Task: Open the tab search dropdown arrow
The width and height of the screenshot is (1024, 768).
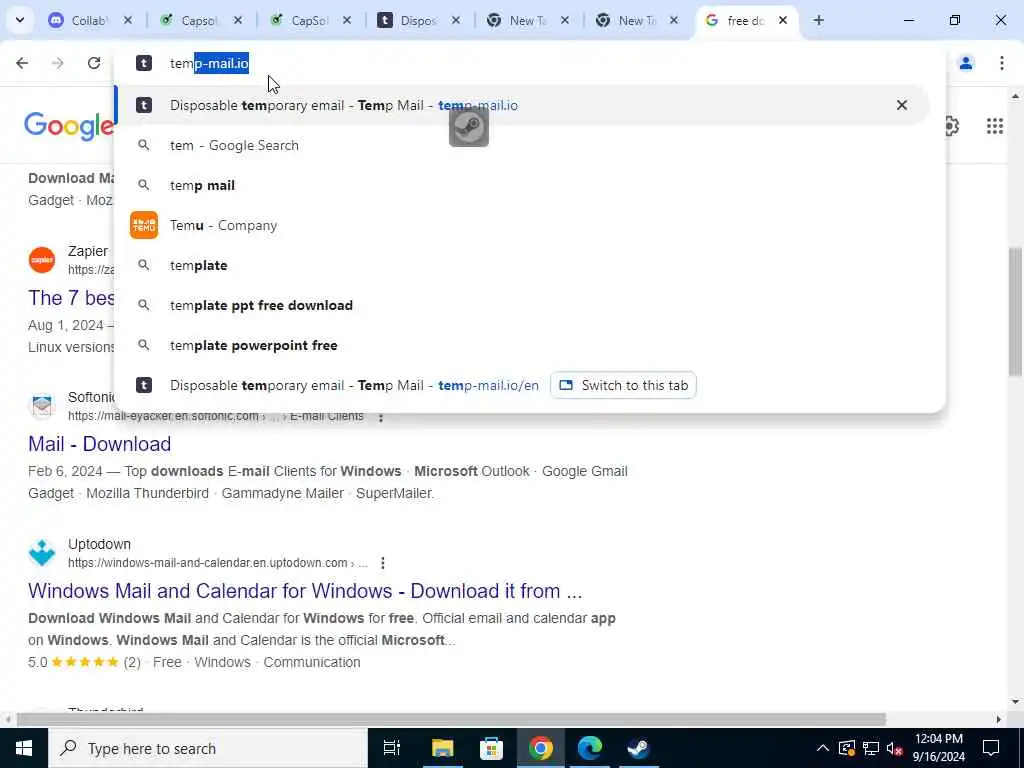Action: [20, 20]
